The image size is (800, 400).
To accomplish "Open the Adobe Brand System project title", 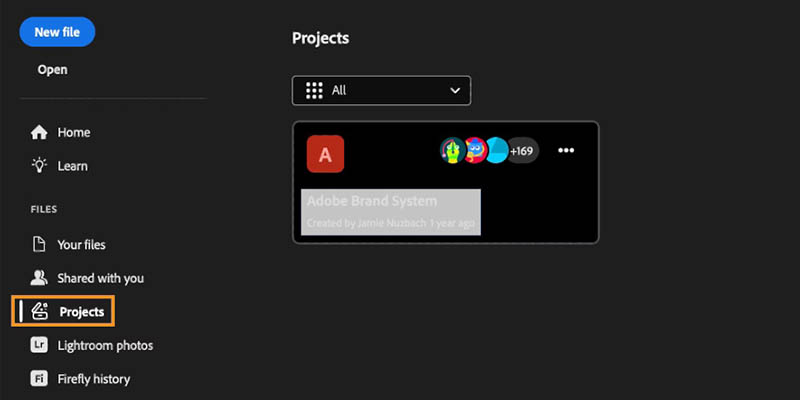I will (x=371, y=201).
